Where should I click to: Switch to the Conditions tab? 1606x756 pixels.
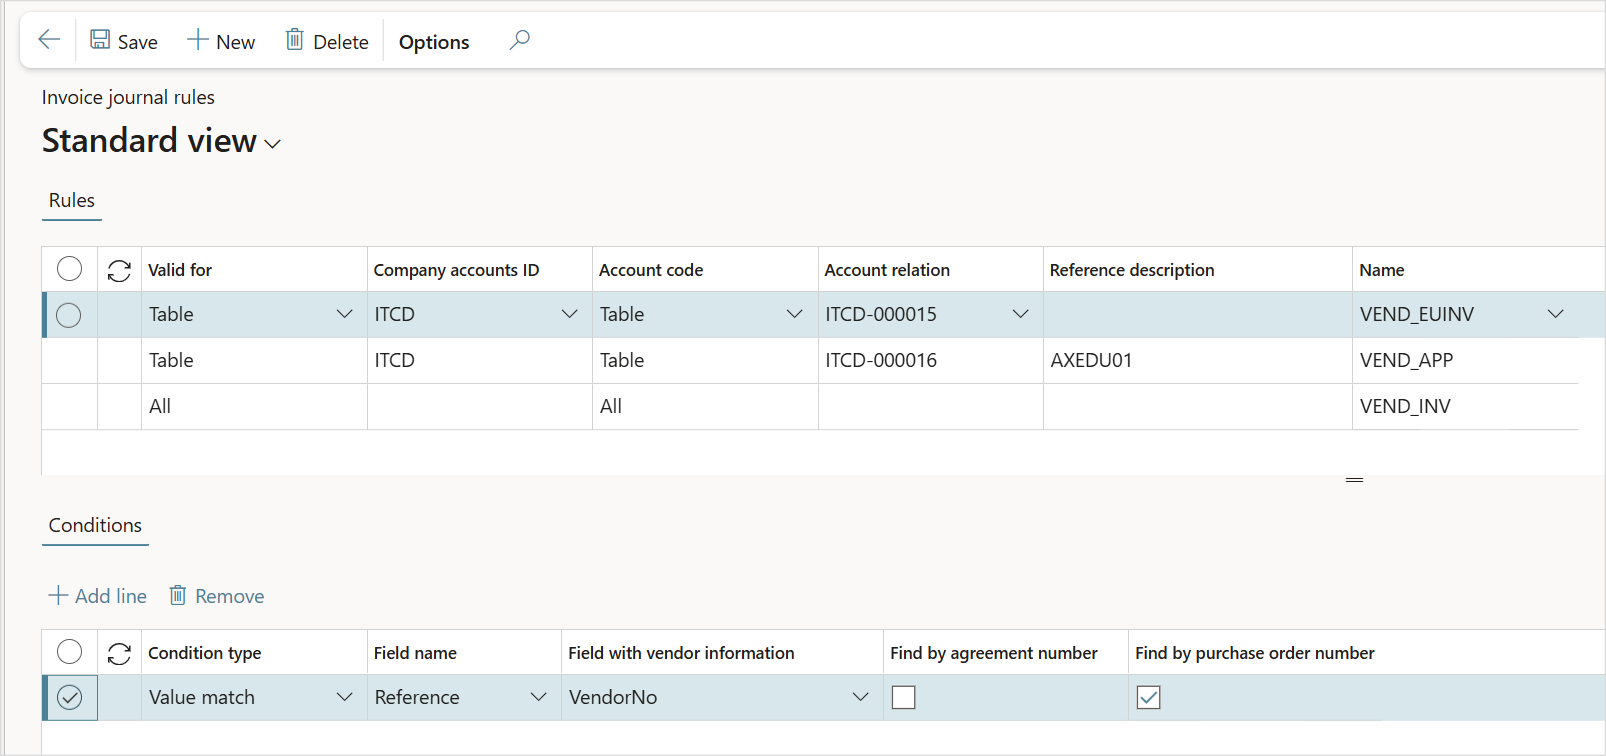(x=95, y=526)
